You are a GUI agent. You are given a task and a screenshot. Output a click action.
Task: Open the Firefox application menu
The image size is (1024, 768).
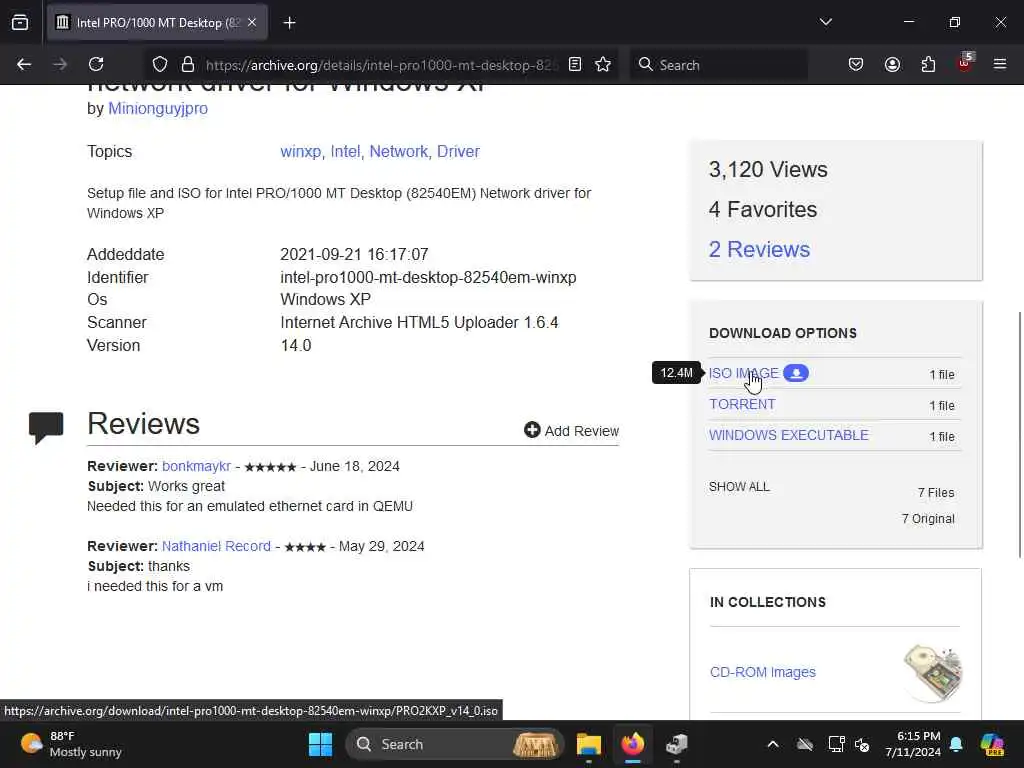tap(1000, 65)
